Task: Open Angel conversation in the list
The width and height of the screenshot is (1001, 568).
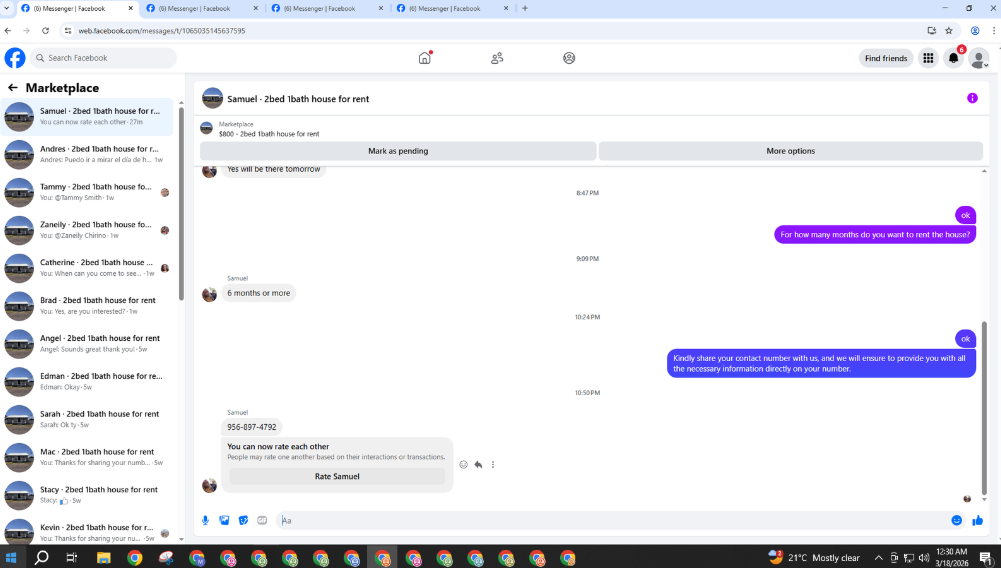Action: coord(87,343)
